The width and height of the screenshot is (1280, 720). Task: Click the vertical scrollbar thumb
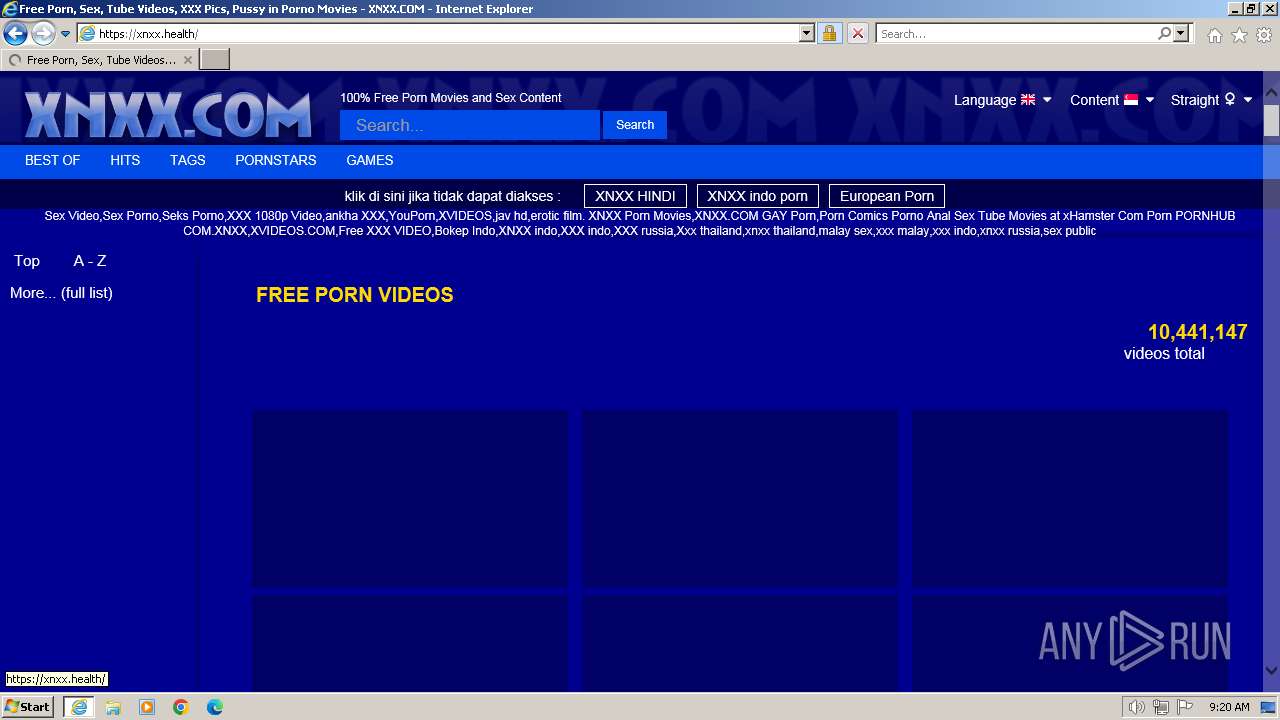click(x=1271, y=123)
